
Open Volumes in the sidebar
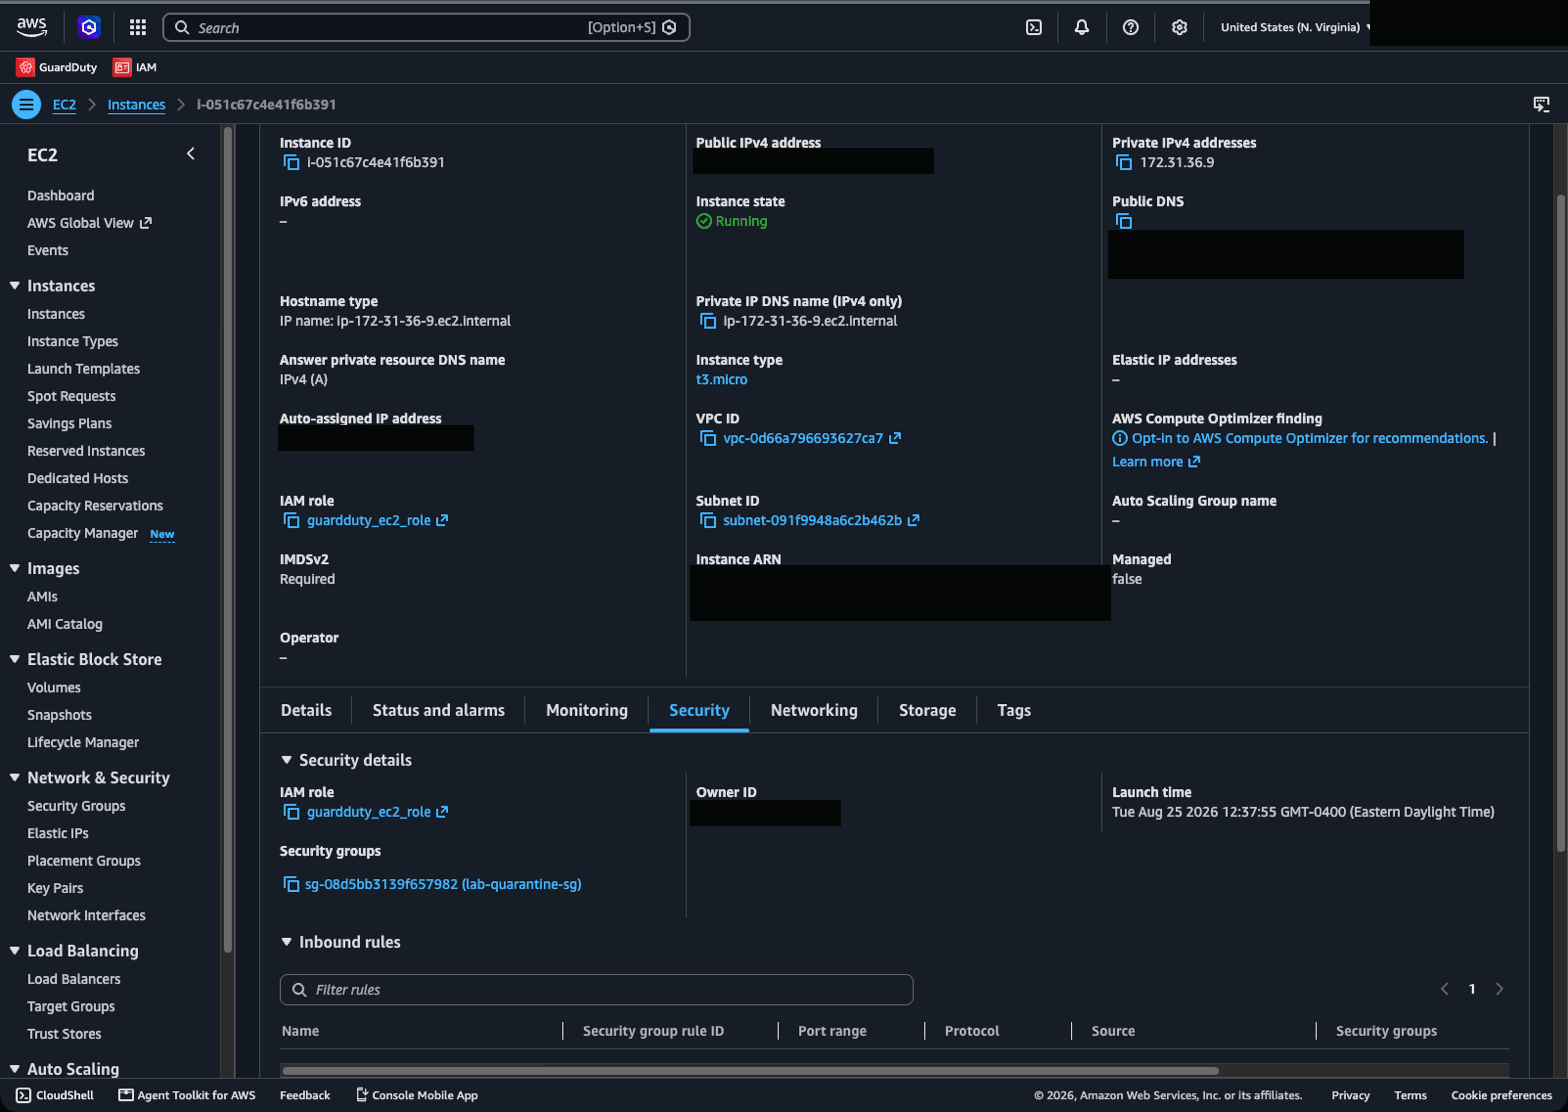54,688
